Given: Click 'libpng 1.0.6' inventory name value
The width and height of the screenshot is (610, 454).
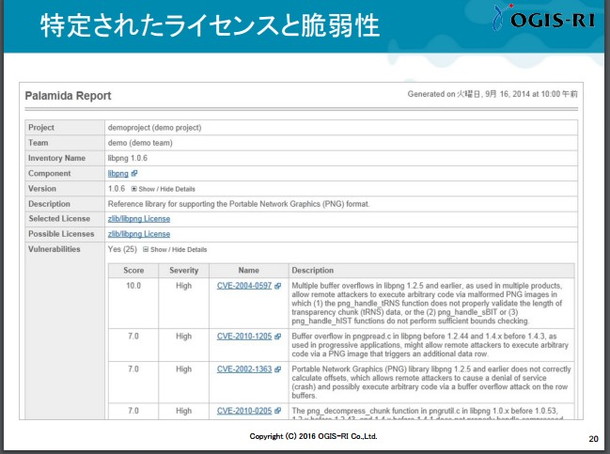Looking at the screenshot, I should pyautogui.click(x=128, y=158).
